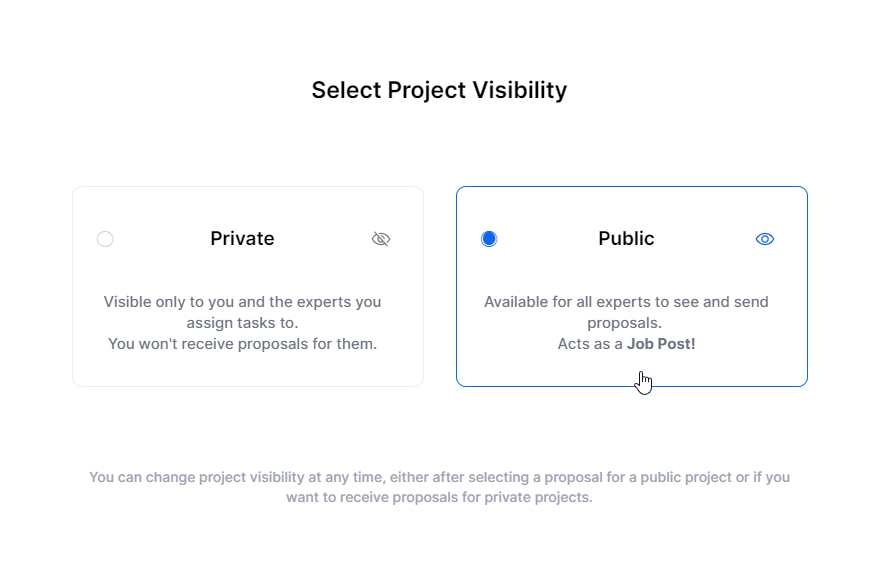This screenshot has width=879, height=566.
Task: Select the Public radio button
Action: (x=489, y=239)
